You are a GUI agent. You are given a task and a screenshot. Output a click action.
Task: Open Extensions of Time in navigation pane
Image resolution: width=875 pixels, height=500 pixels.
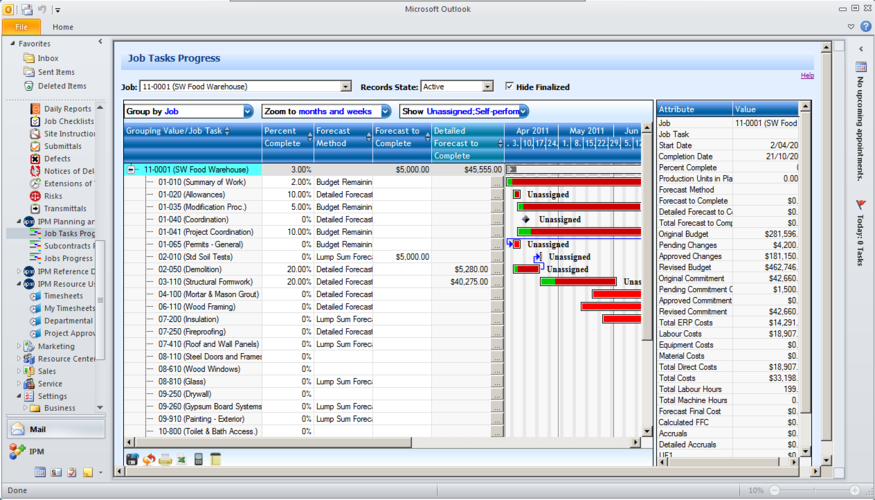(x=69, y=183)
